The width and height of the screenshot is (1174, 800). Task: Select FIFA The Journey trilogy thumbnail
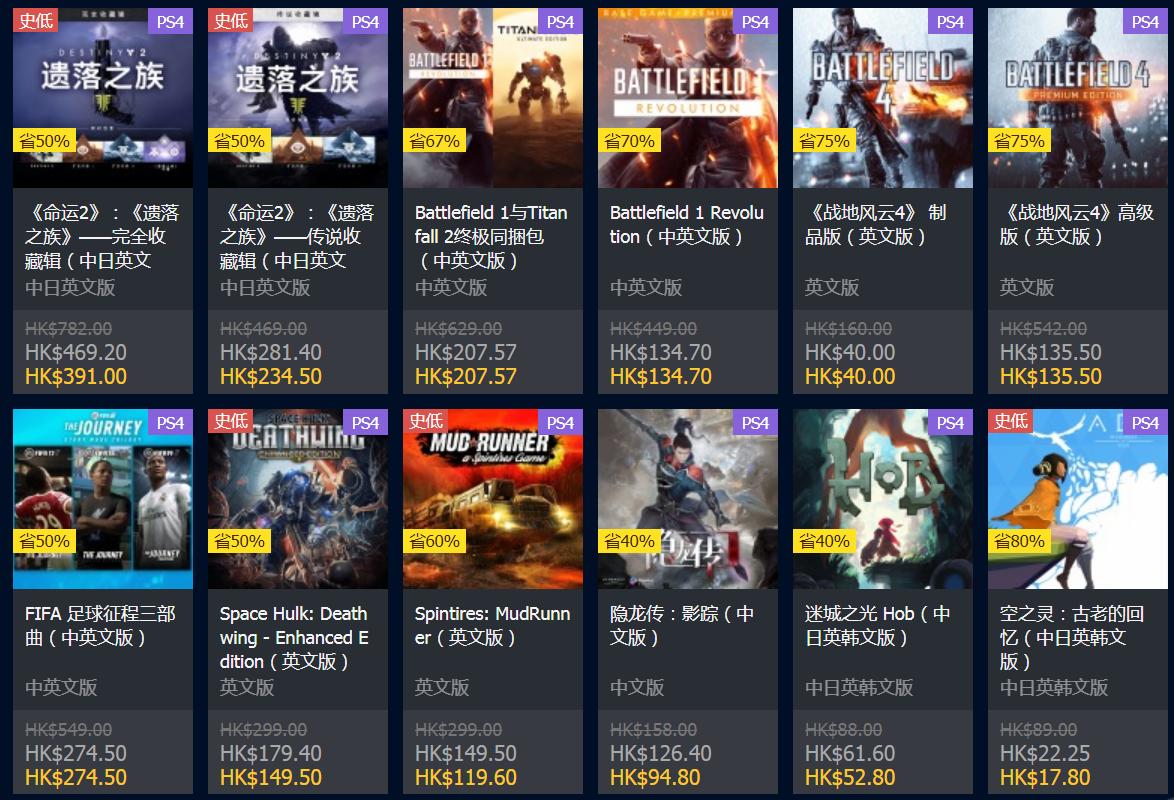click(x=103, y=499)
